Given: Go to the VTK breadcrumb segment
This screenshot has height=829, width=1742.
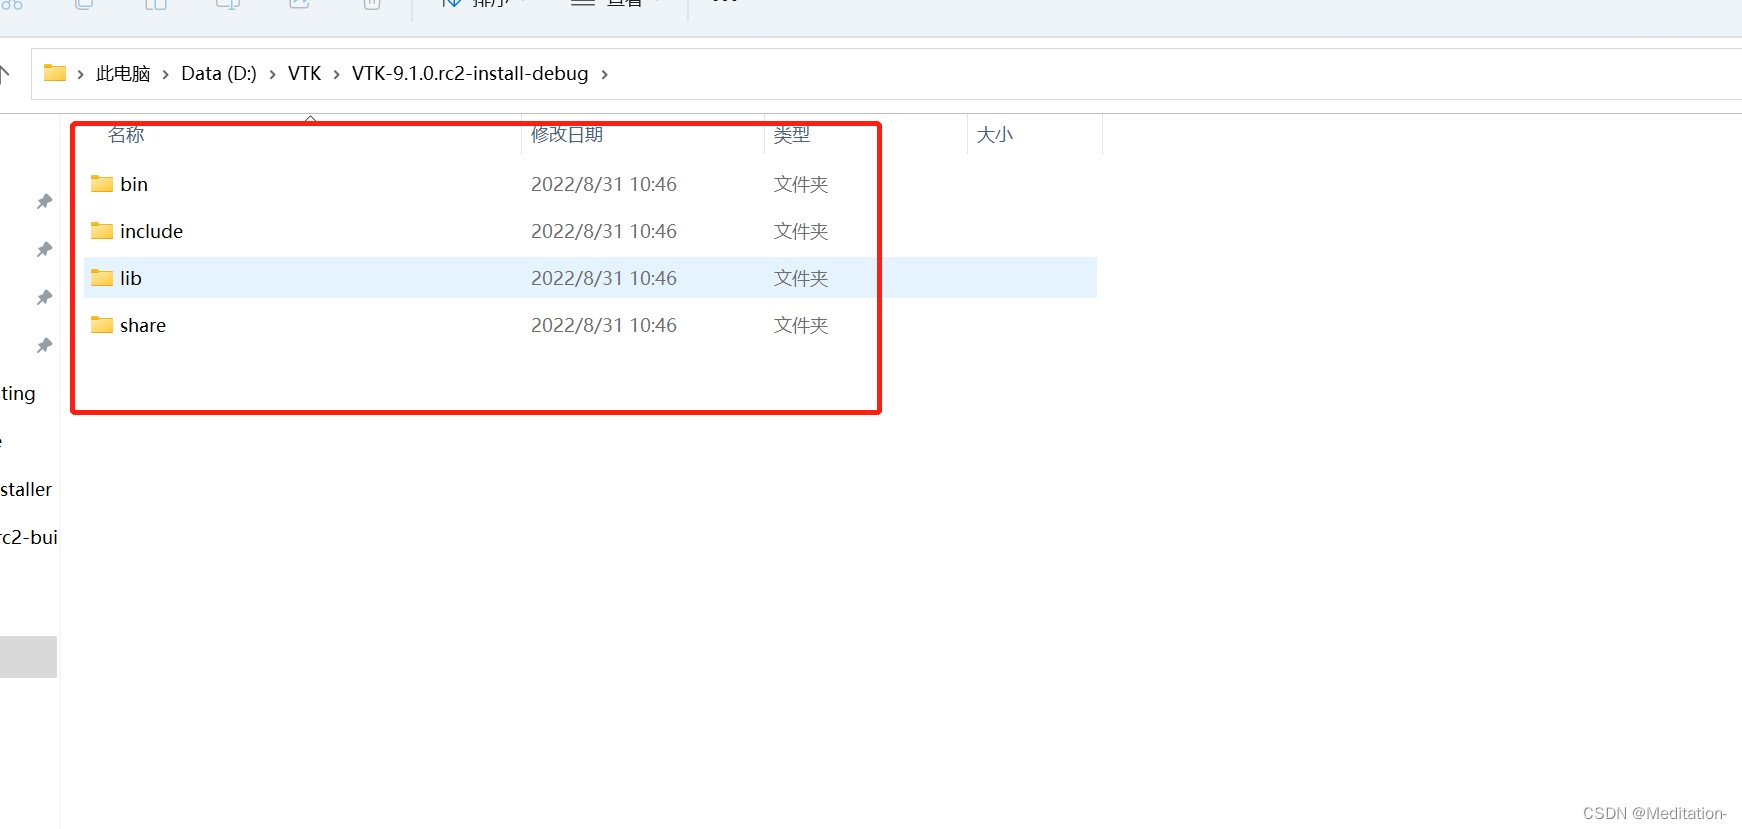Looking at the screenshot, I should tap(305, 74).
